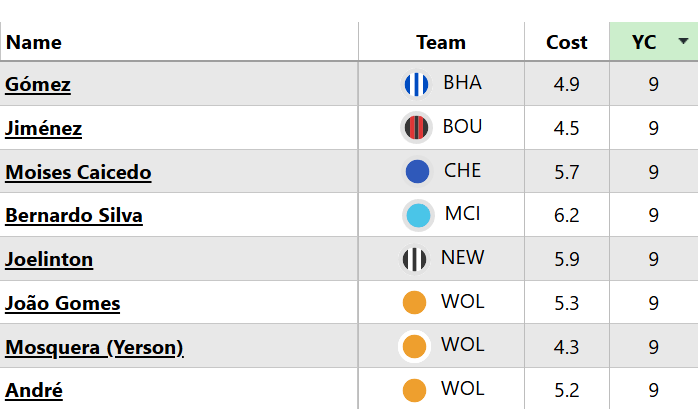Sort by the Cost column header
The height and width of the screenshot is (409, 698).
pos(567,42)
